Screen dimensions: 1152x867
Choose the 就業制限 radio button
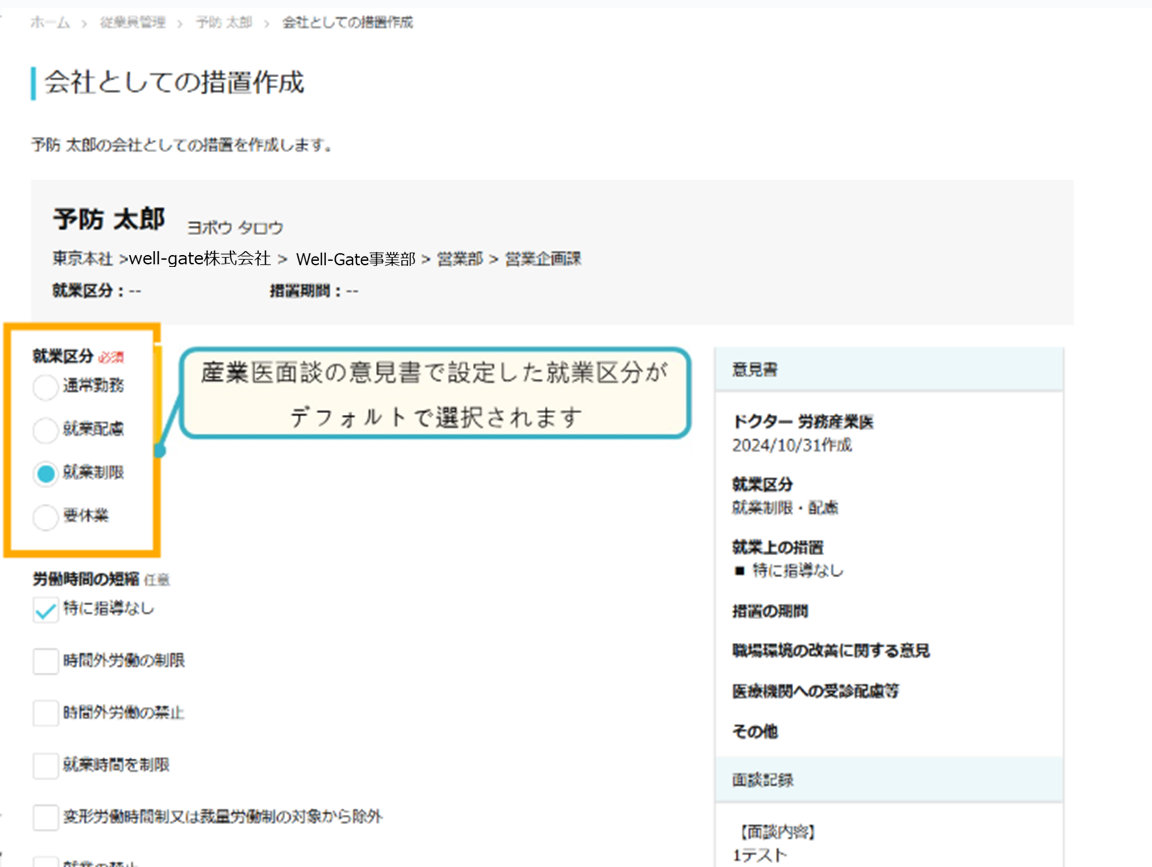[45, 473]
